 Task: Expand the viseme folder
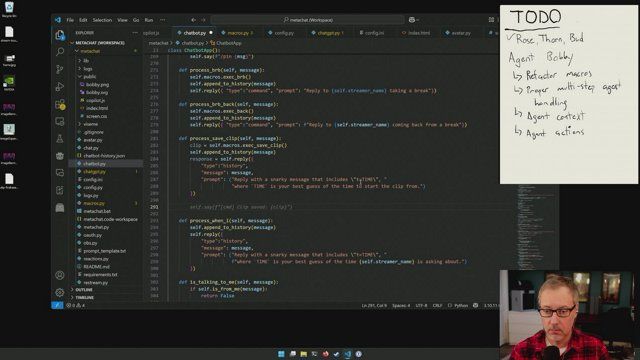[x=90, y=124]
